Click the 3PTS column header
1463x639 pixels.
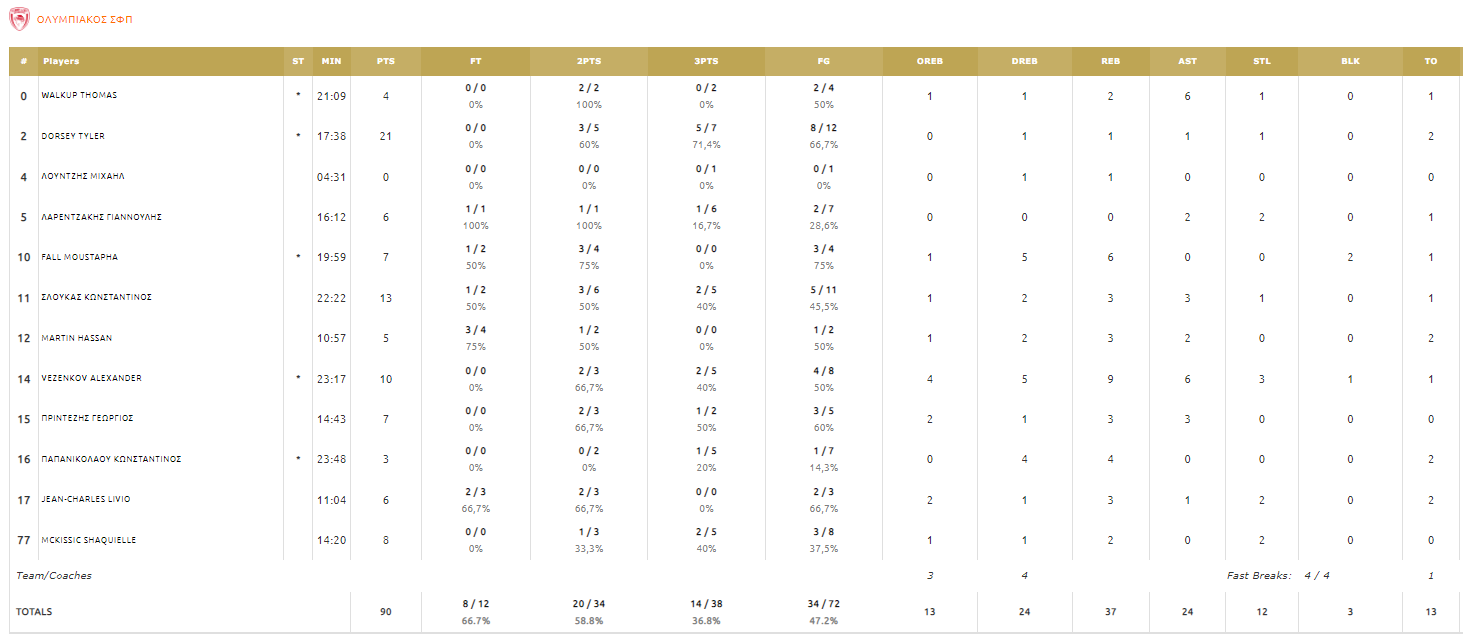(x=706, y=61)
